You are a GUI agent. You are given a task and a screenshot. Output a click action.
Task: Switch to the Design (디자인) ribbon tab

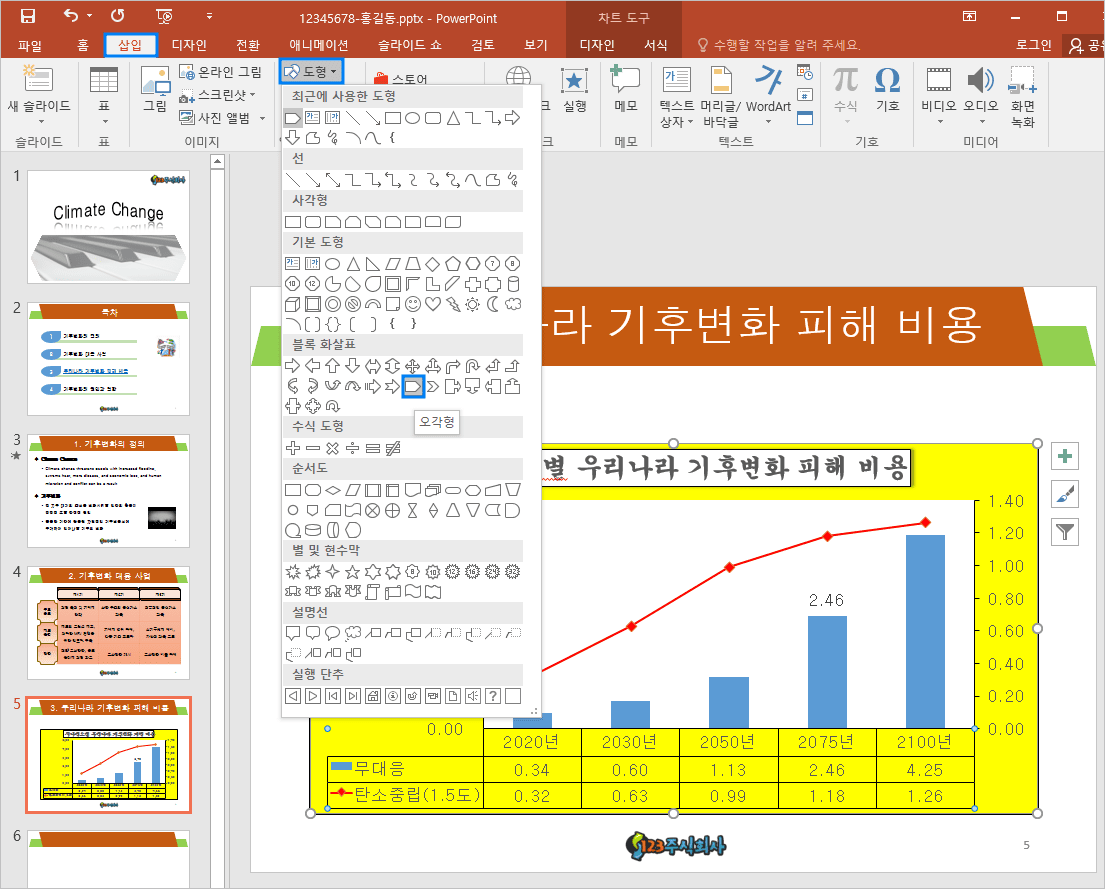(189, 45)
